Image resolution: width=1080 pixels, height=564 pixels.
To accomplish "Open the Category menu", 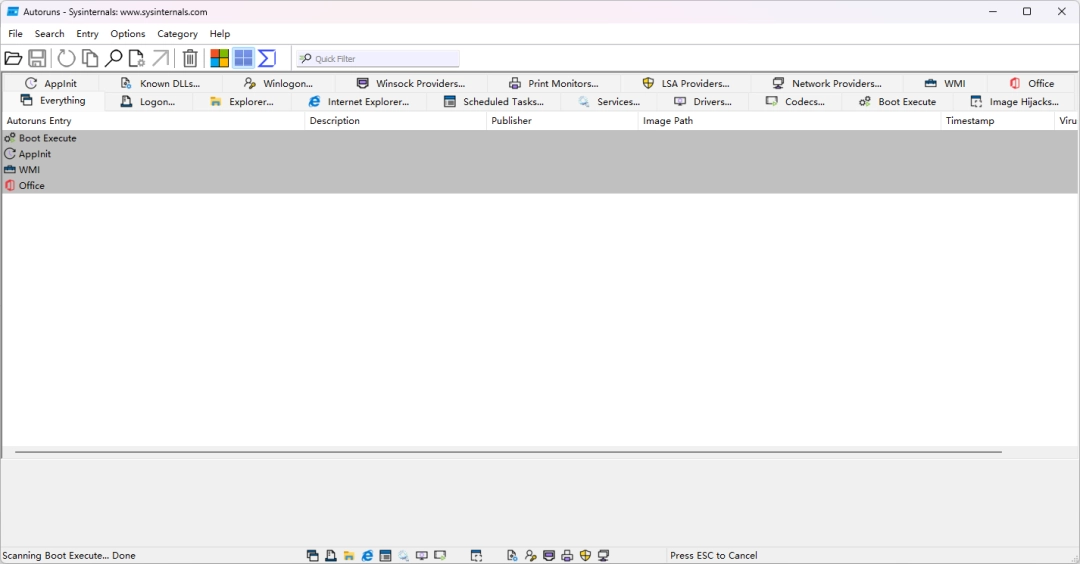I will point(177,34).
